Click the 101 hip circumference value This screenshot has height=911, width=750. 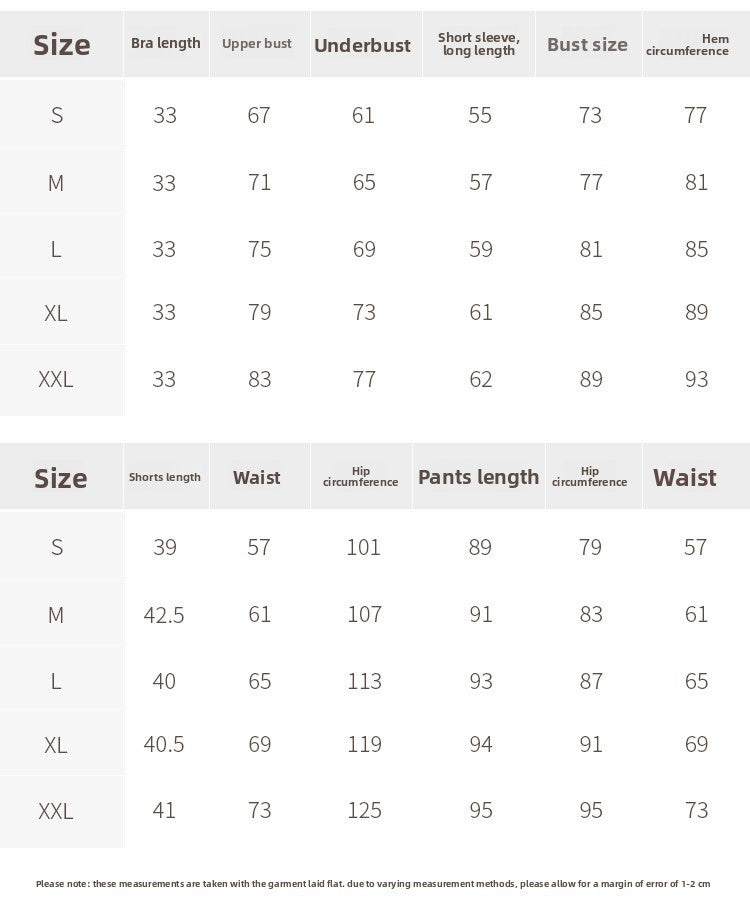pyautogui.click(x=364, y=547)
